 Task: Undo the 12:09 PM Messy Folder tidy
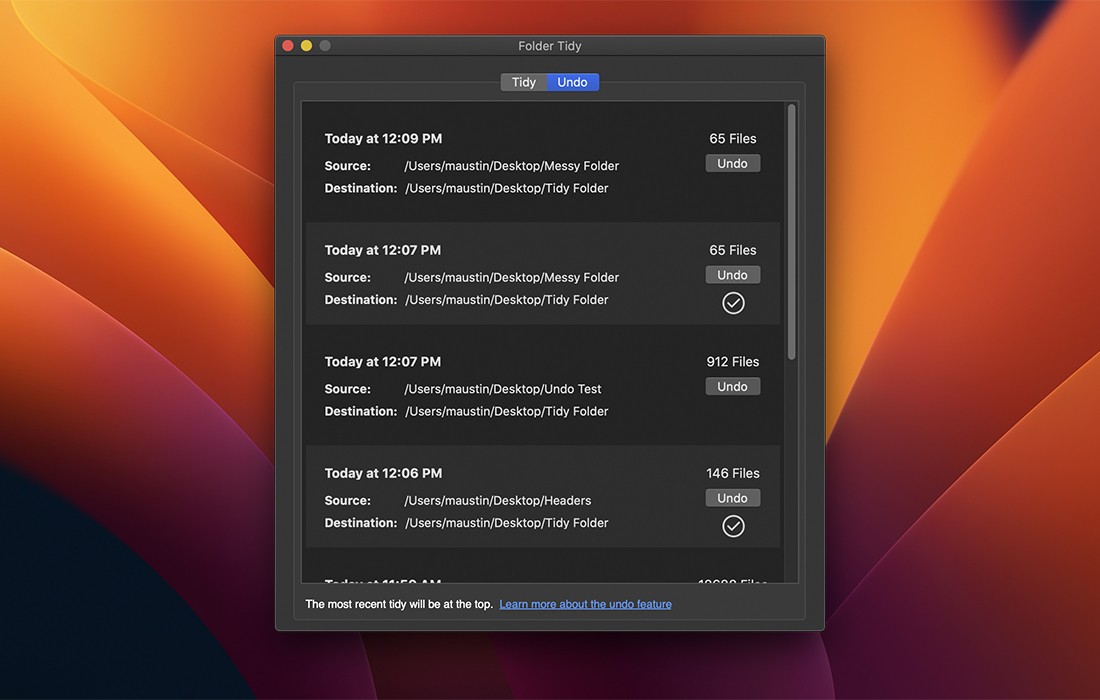(x=732, y=163)
